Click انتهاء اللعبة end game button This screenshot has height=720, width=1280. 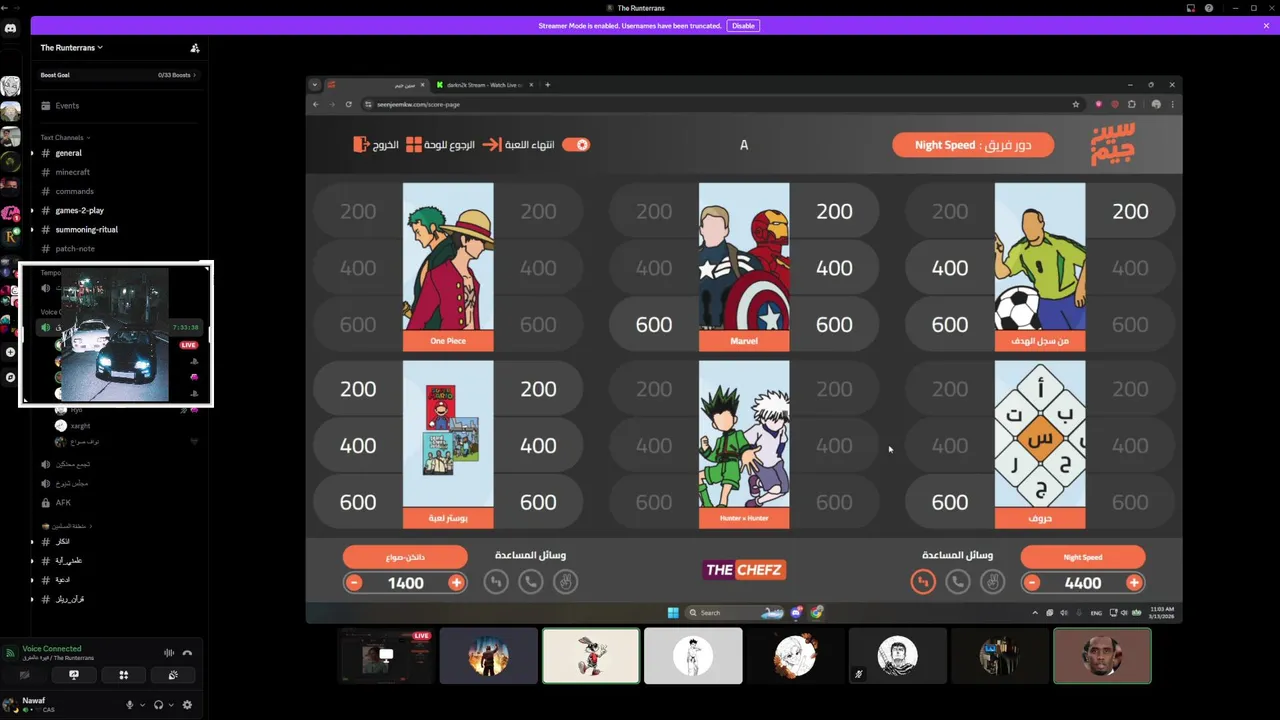(520, 145)
